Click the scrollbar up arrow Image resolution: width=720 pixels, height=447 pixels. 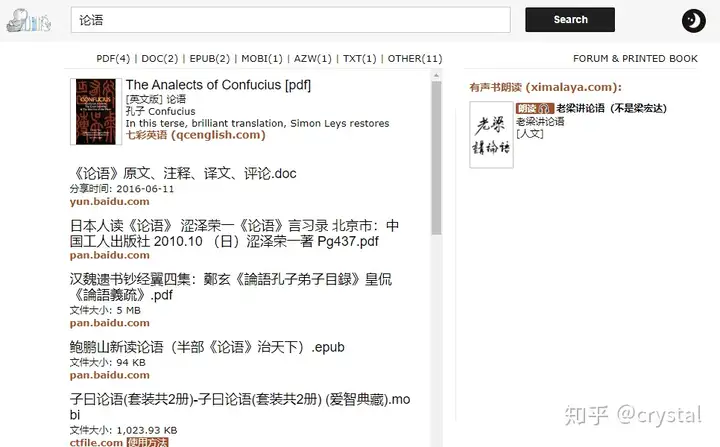click(436, 75)
